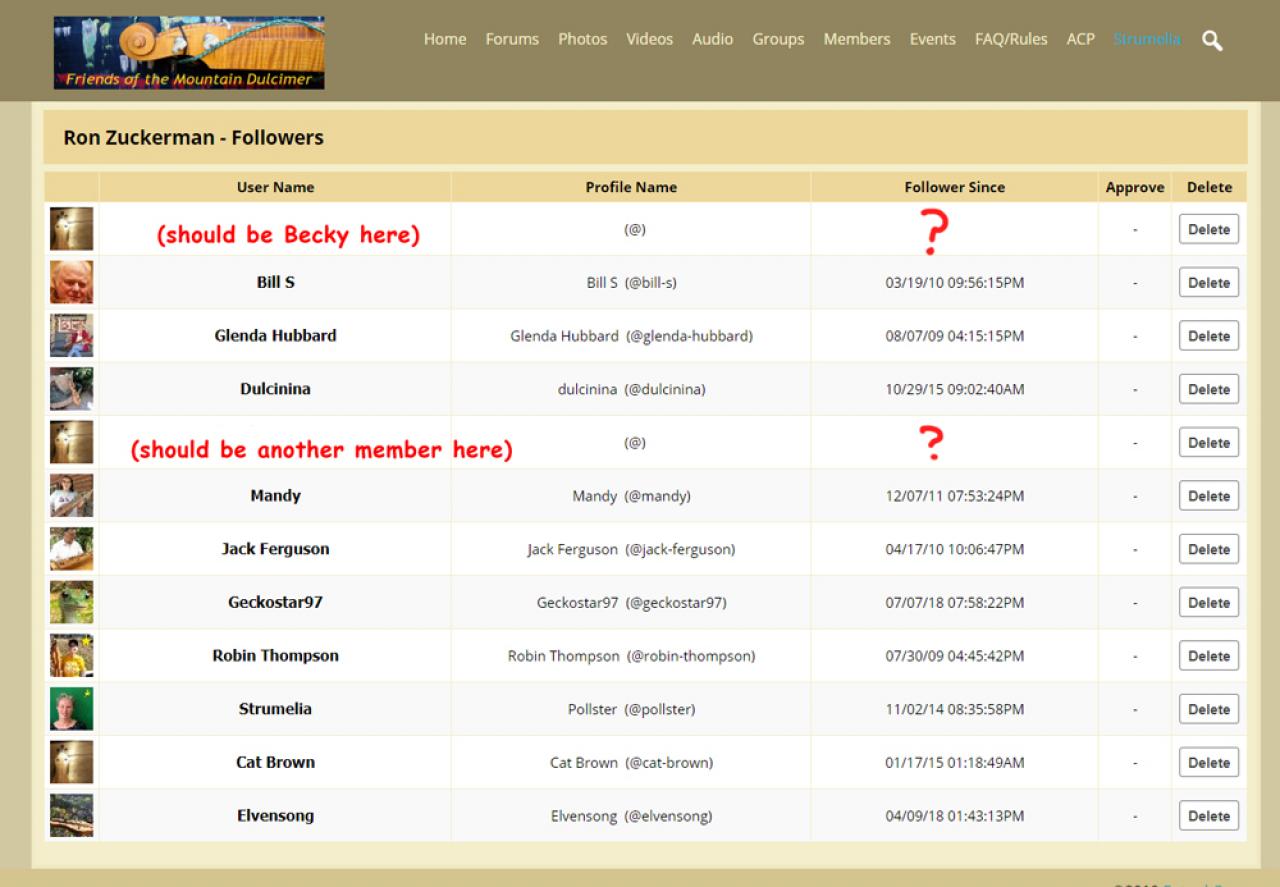Open Geckostar97 frog avatar thumbnail
The height and width of the screenshot is (887, 1280).
click(72, 602)
